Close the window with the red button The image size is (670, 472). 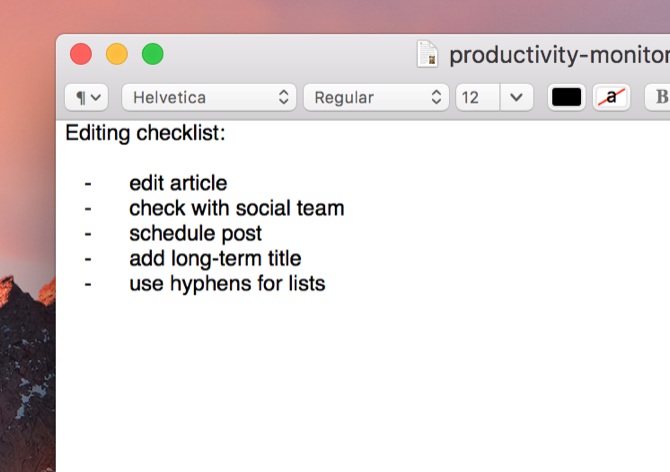point(81,54)
